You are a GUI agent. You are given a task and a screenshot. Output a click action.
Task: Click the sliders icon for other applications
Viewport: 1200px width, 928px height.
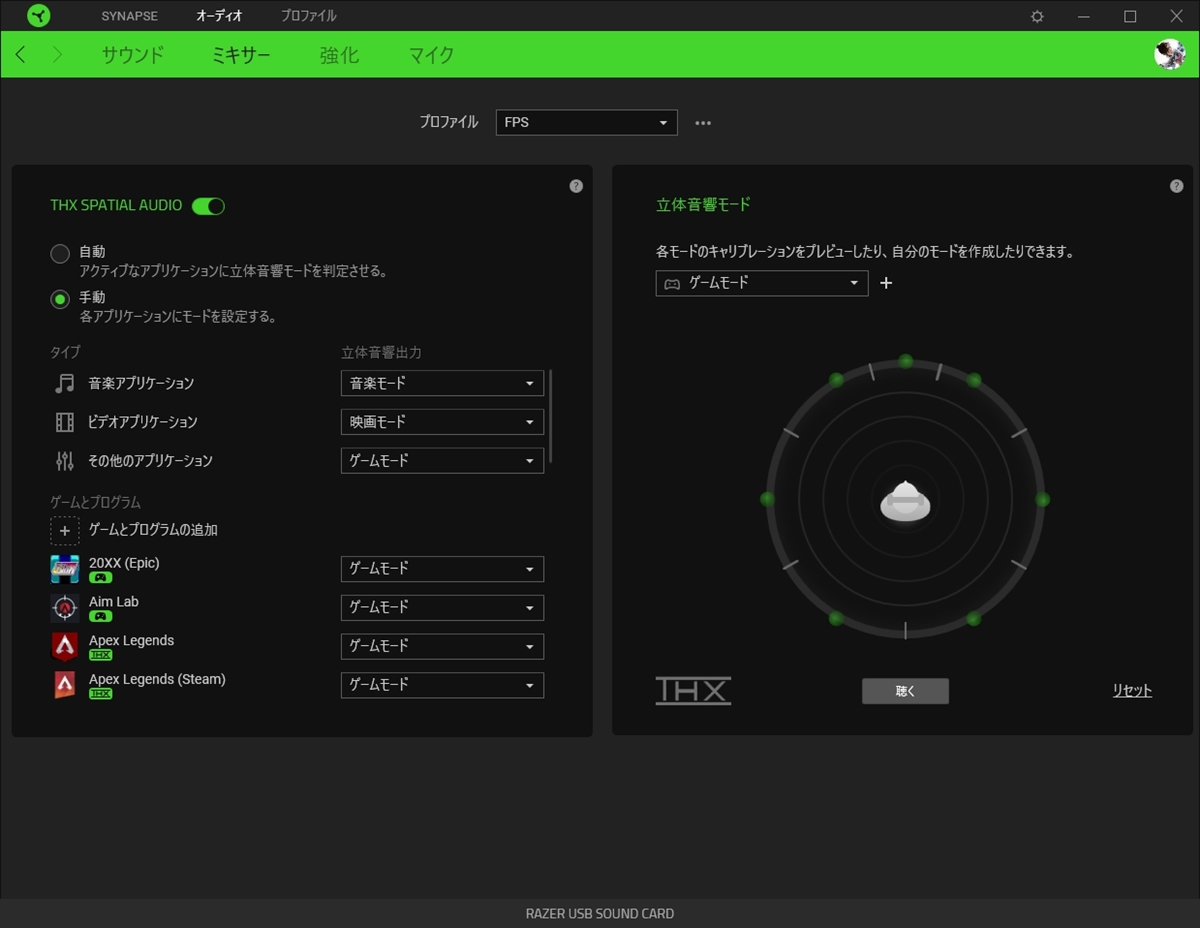[65, 461]
